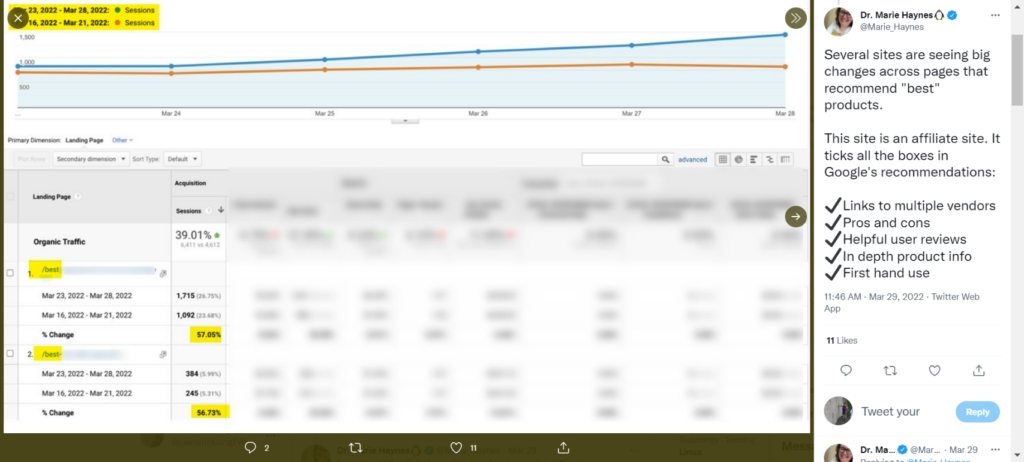Click the heart icon below the image
This screenshot has width=1024, height=462.
(456, 448)
